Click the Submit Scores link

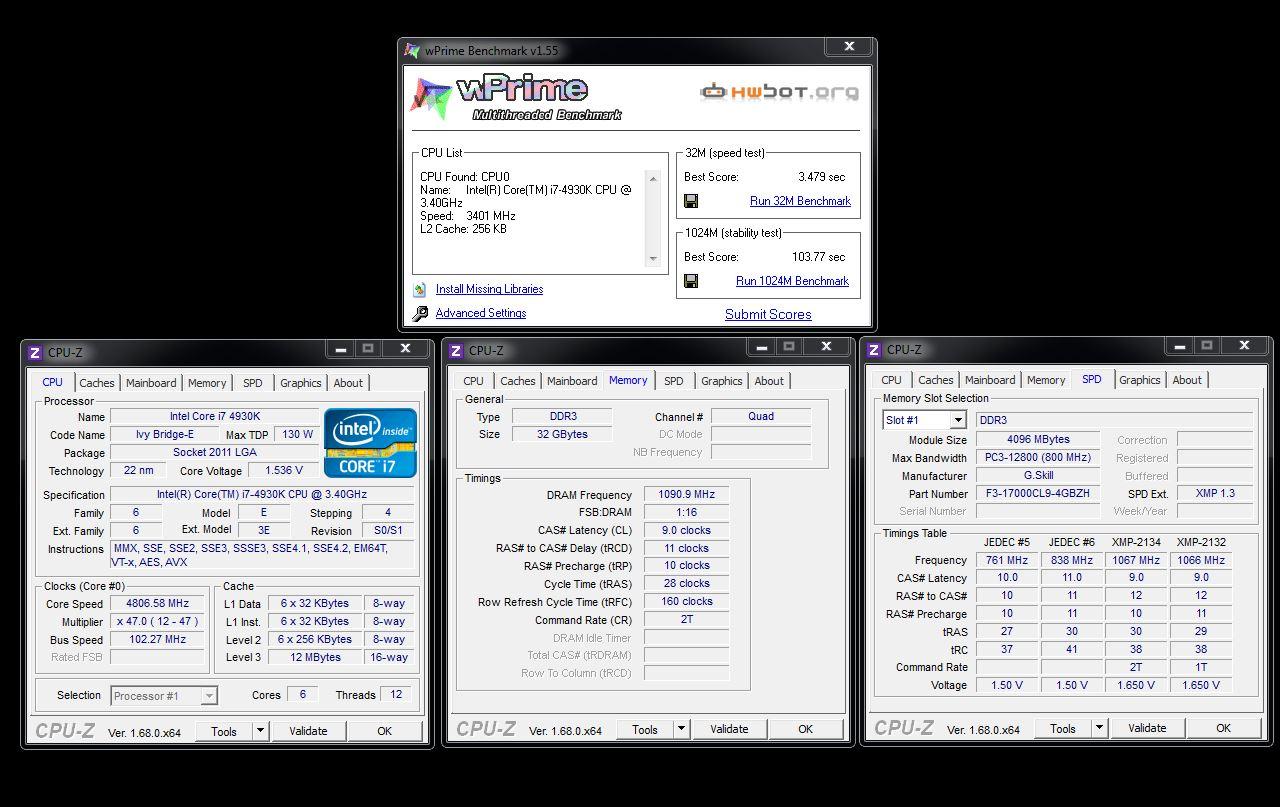(x=768, y=314)
